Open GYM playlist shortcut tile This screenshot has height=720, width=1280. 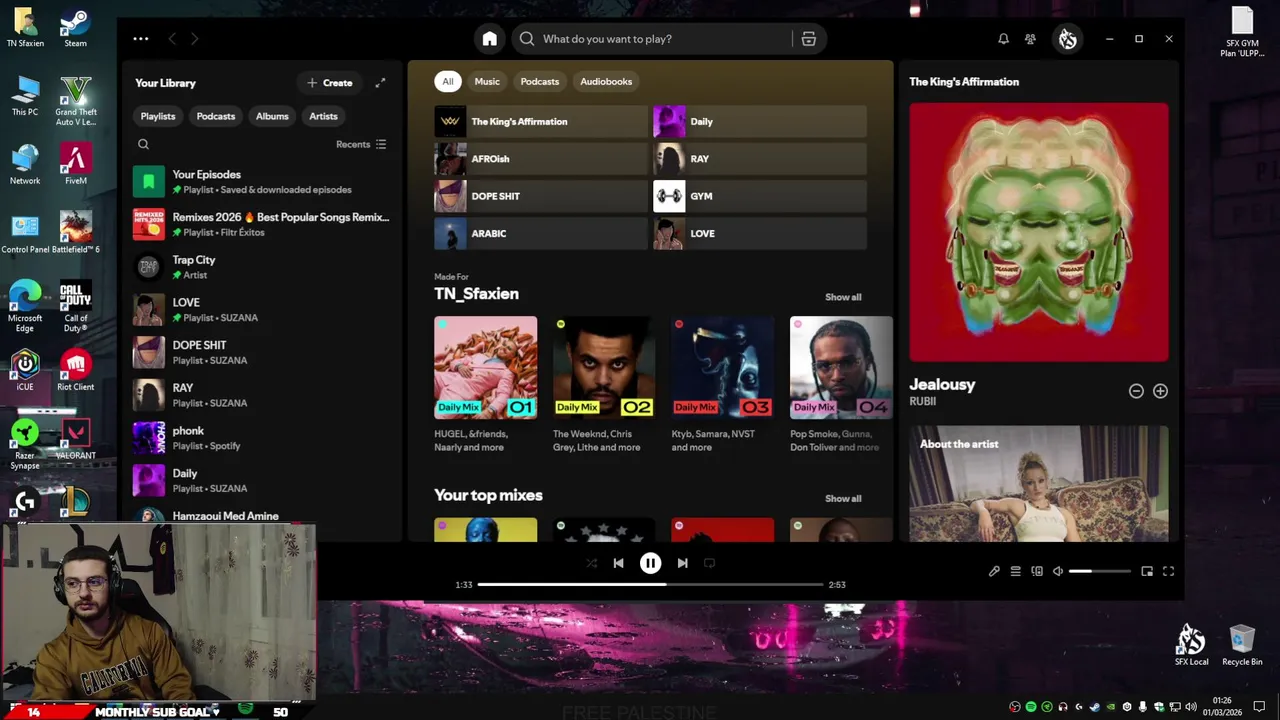coord(760,196)
